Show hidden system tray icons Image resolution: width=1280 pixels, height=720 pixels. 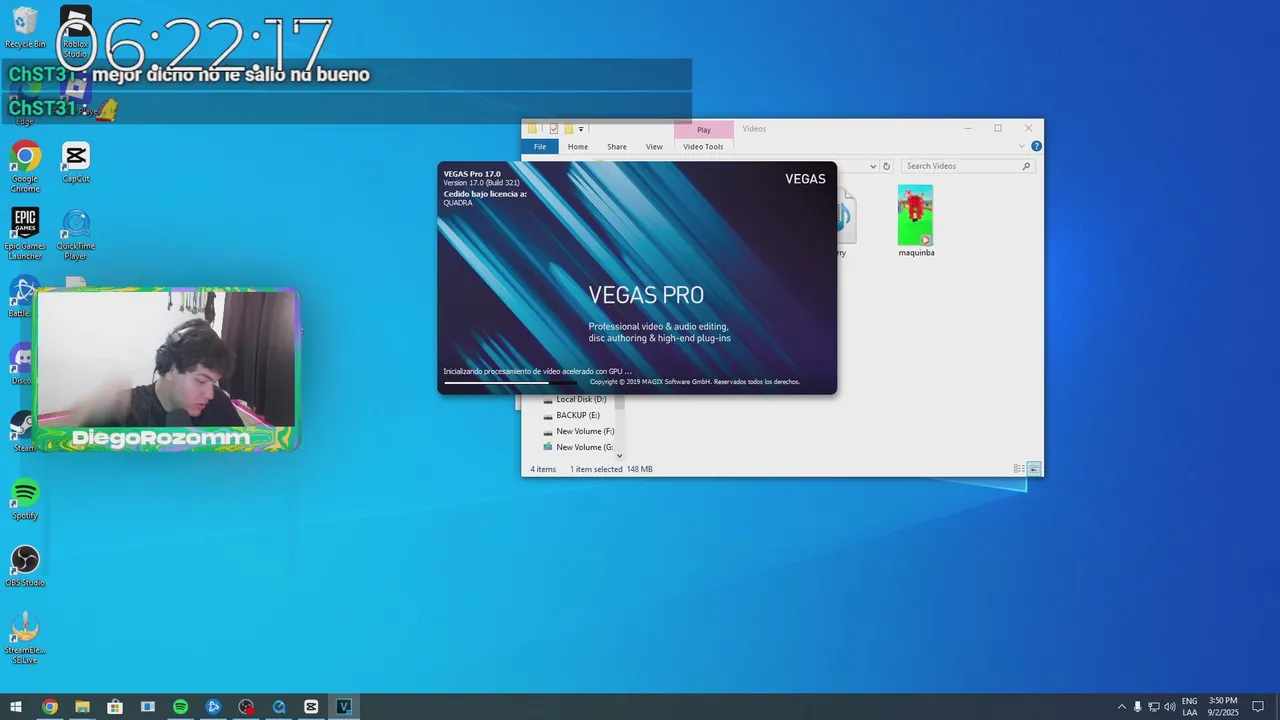(x=1121, y=707)
